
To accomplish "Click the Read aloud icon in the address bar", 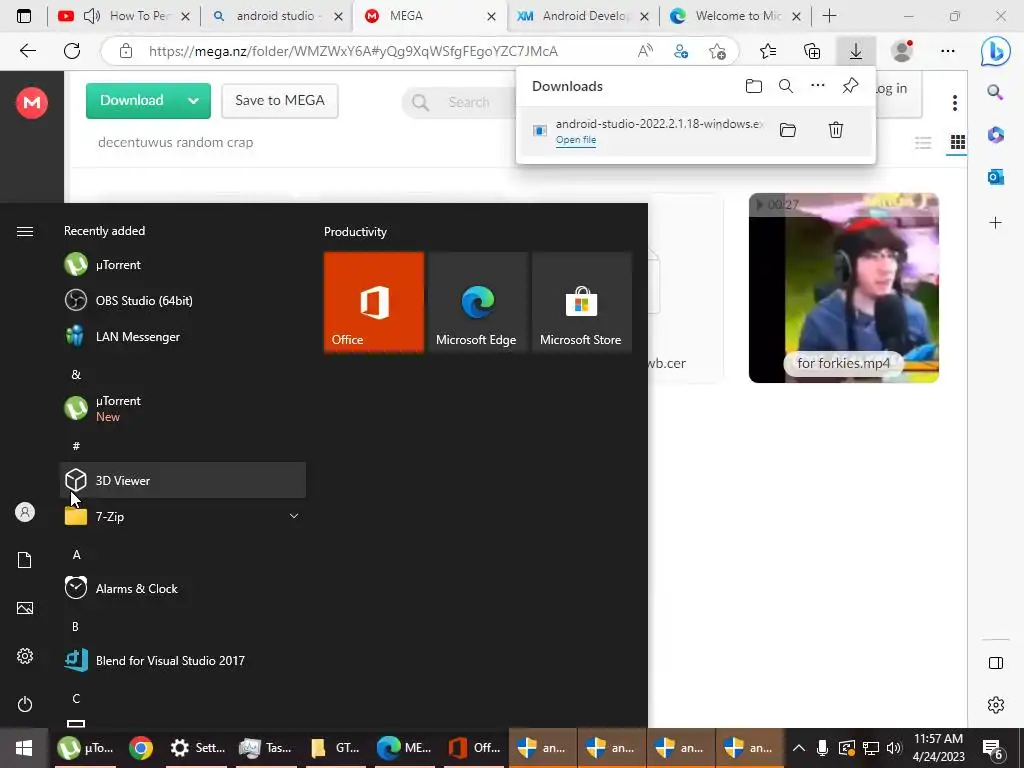I will click(645, 51).
